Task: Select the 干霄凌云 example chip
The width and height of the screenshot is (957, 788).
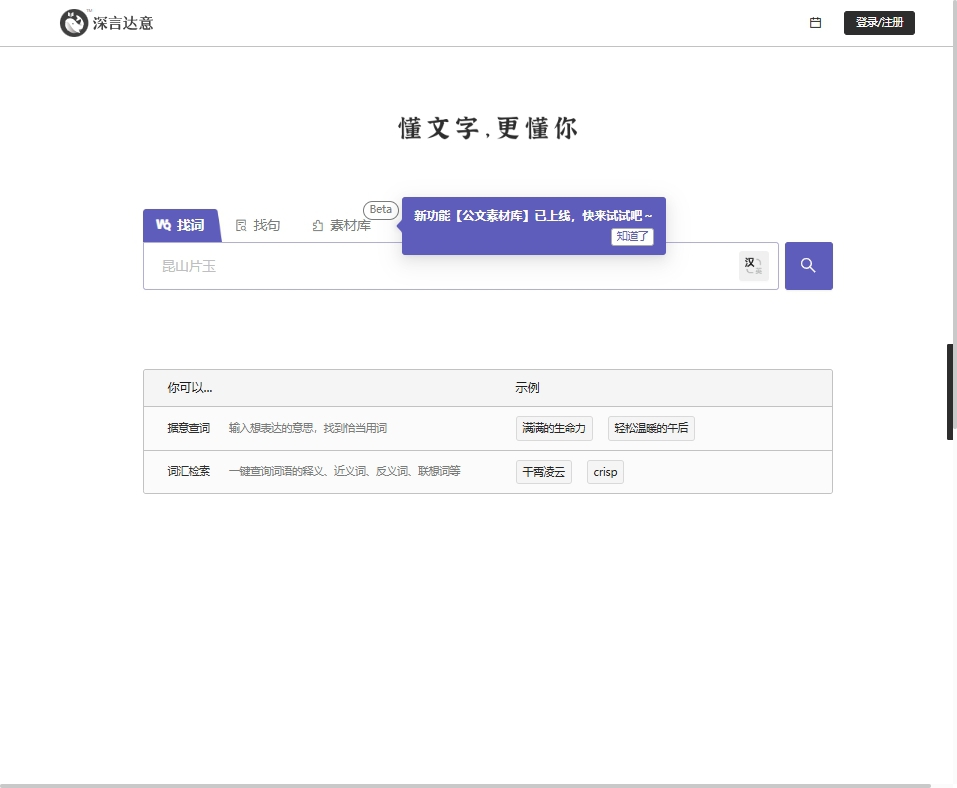Action: point(543,472)
